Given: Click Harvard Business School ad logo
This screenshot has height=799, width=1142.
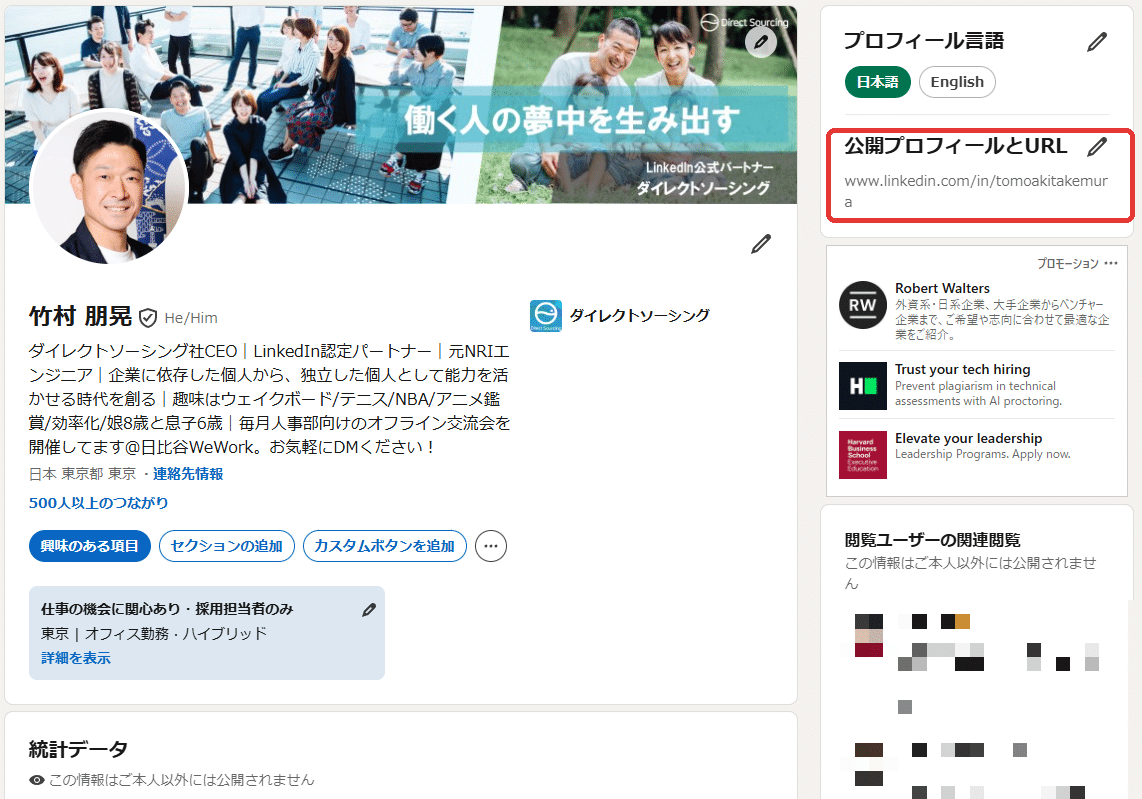Looking at the screenshot, I should point(862,454).
